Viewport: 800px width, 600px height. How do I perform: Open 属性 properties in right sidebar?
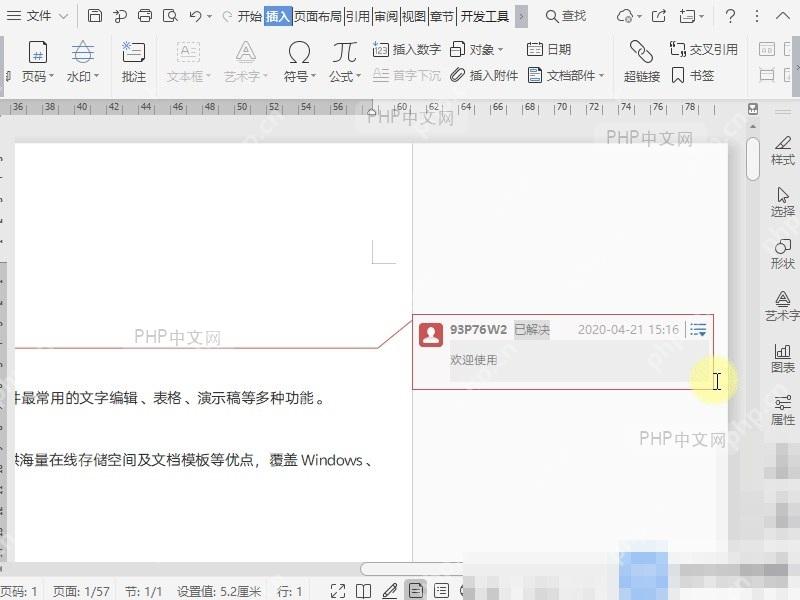[783, 411]
